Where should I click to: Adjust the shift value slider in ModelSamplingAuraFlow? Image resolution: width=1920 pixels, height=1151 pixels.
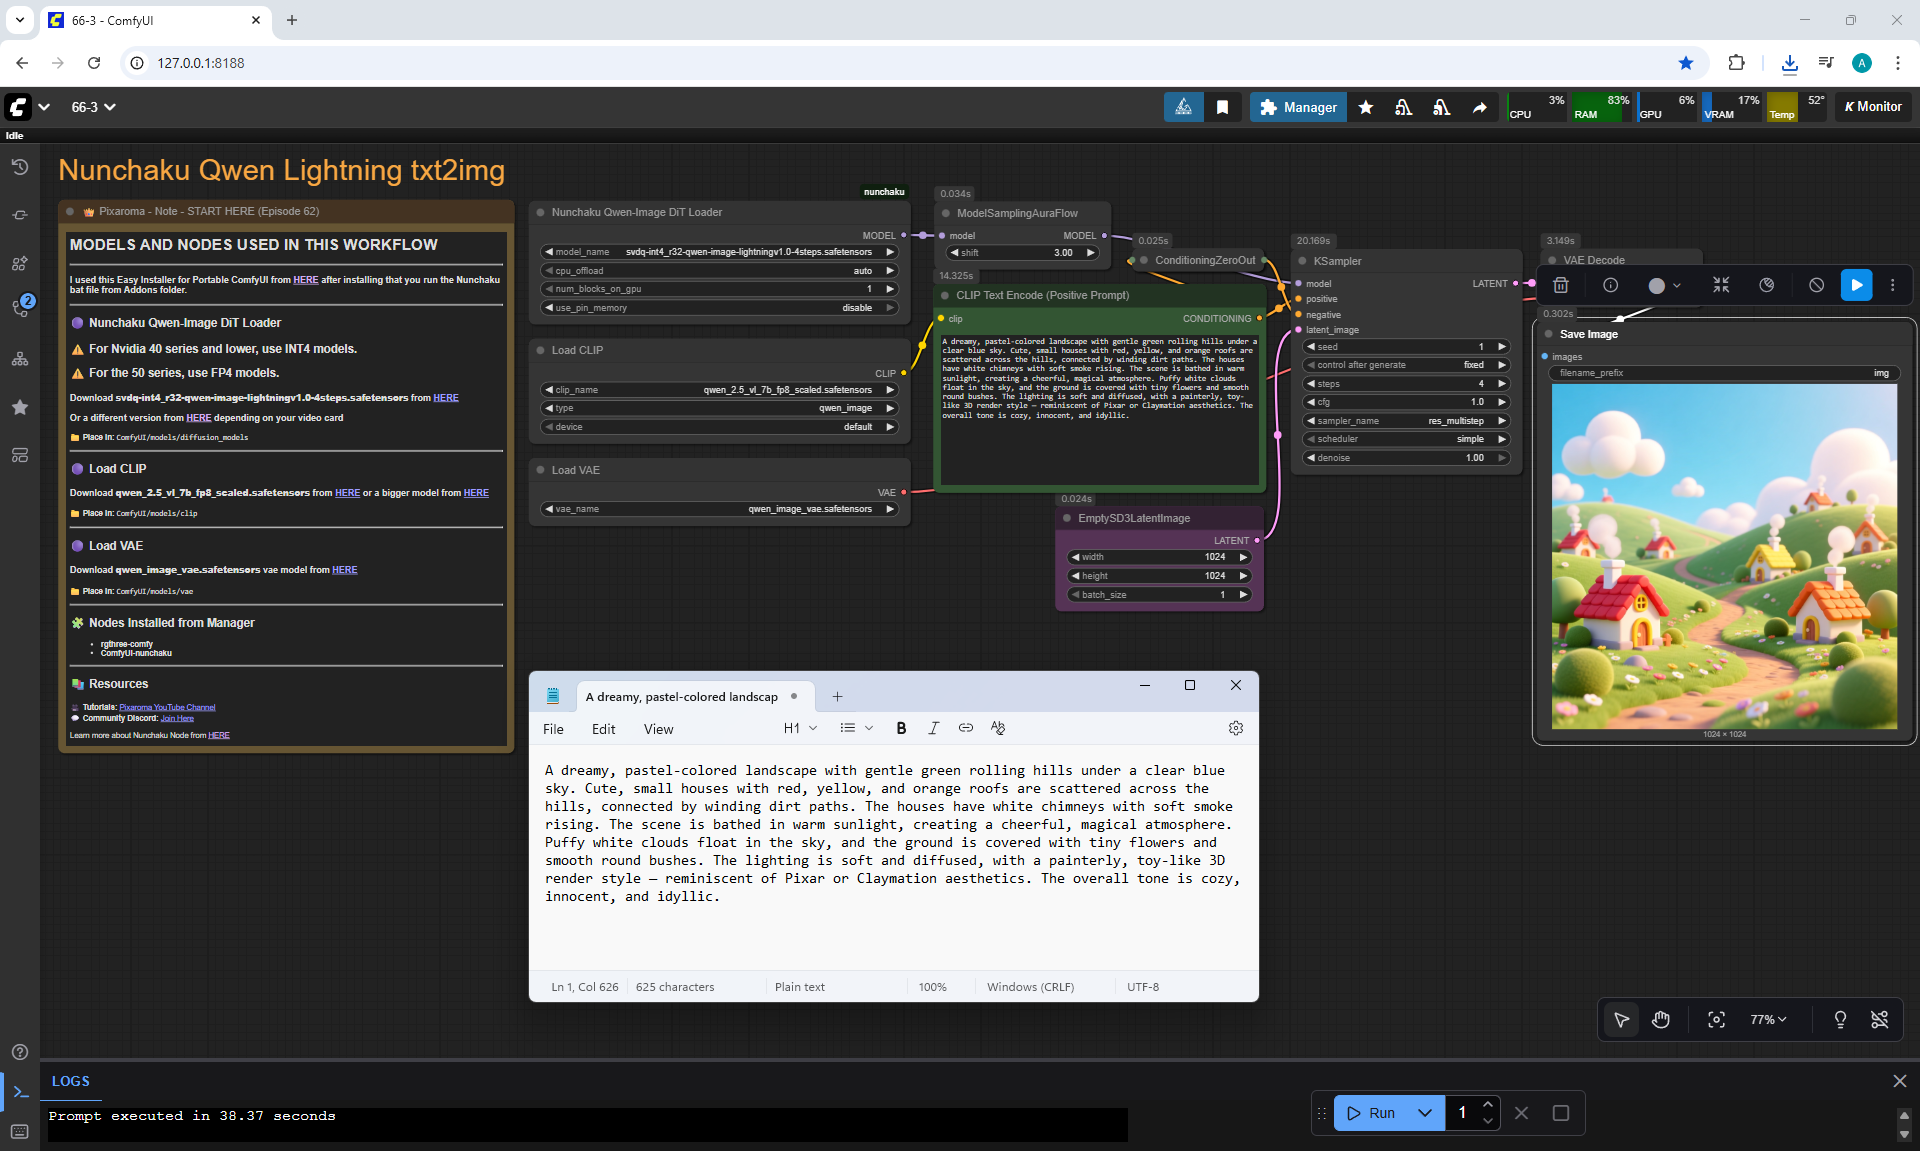tap(1022, 253)
